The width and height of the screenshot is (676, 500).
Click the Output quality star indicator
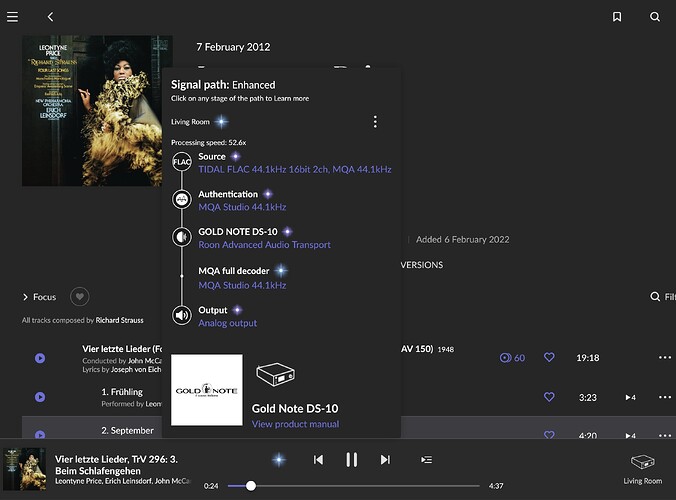[x=237, y=310]
